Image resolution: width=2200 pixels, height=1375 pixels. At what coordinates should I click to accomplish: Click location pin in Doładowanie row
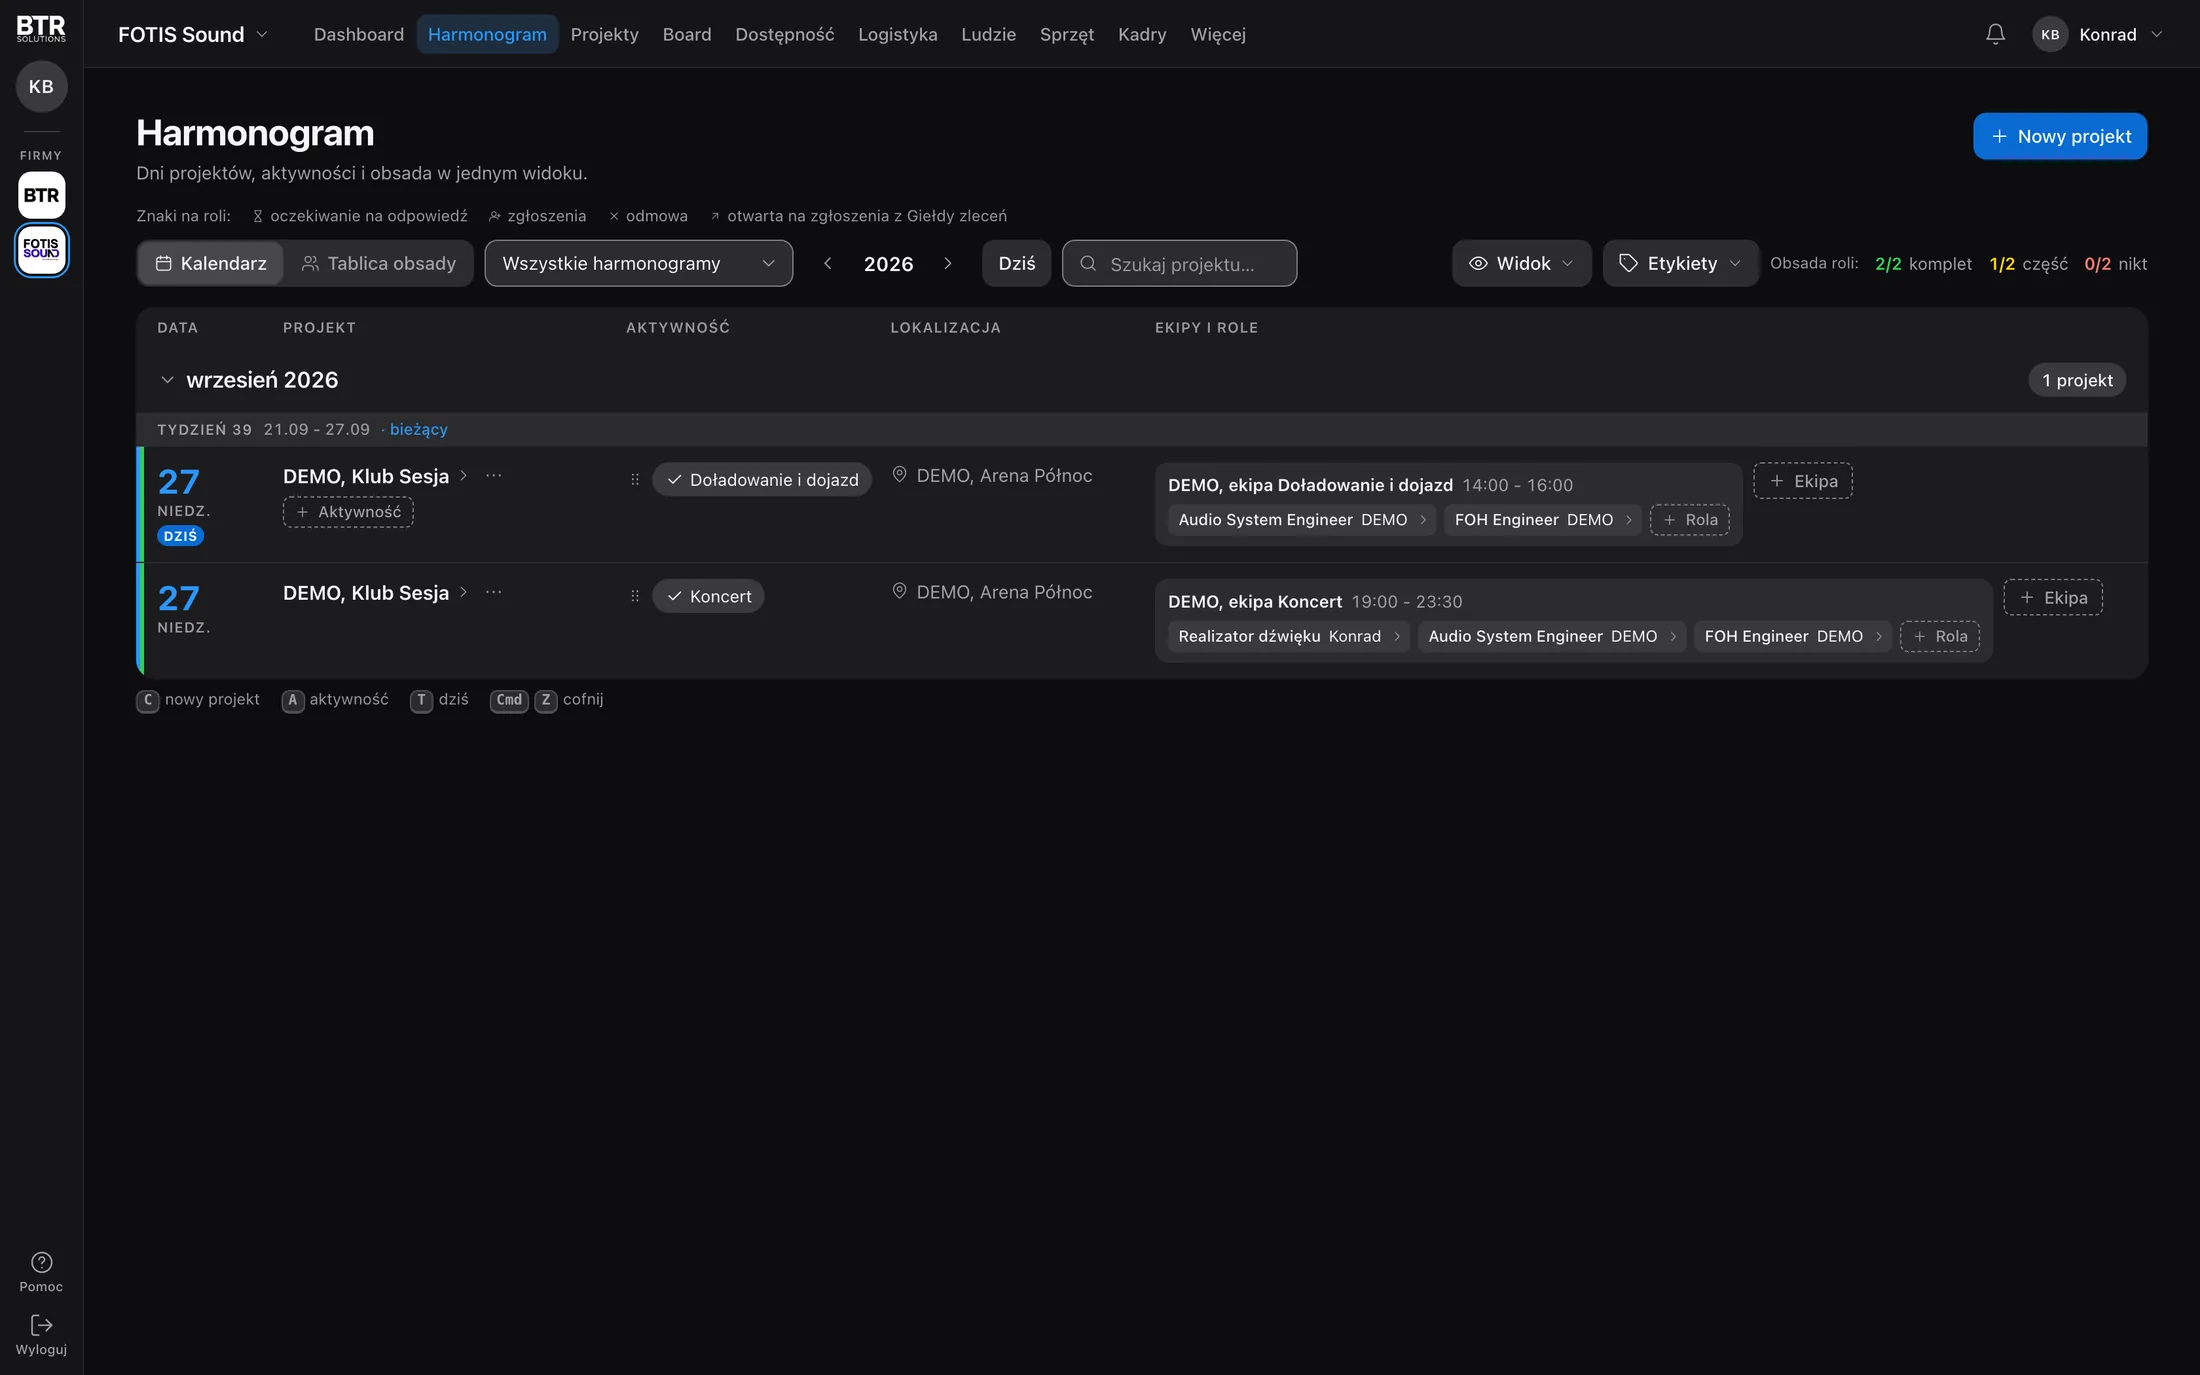(x=899, y=475)
